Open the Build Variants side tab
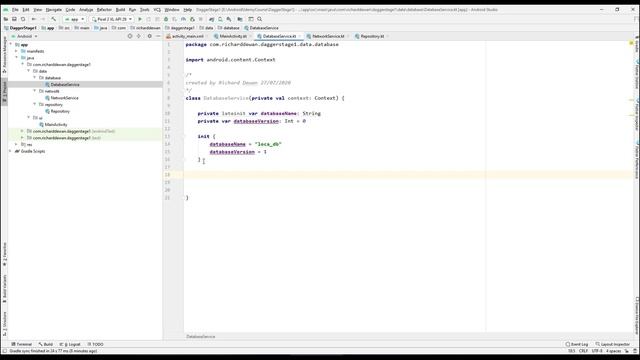 pos(4,288)
